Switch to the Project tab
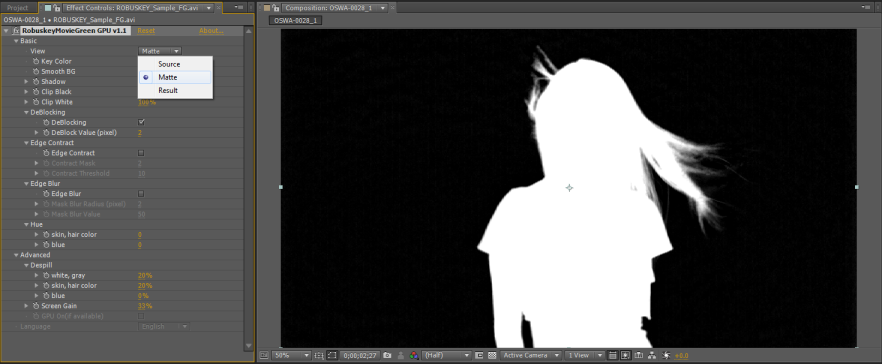Viewport: 882px width, 364px height. 17,8
